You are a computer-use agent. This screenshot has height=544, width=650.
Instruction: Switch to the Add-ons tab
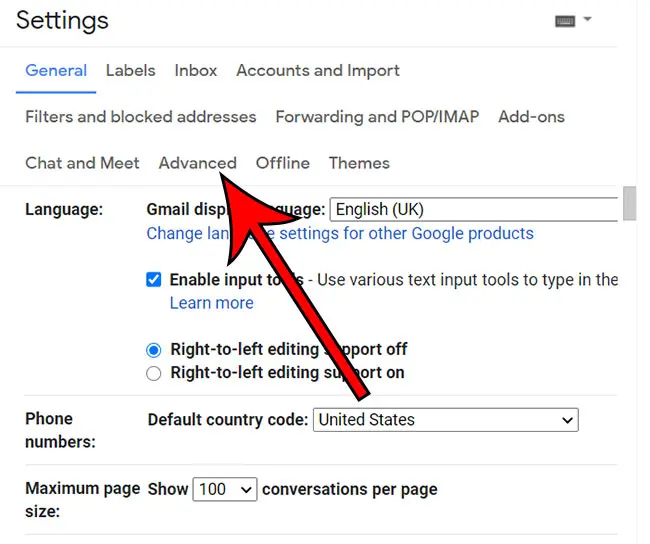click(x=531, y=117)
